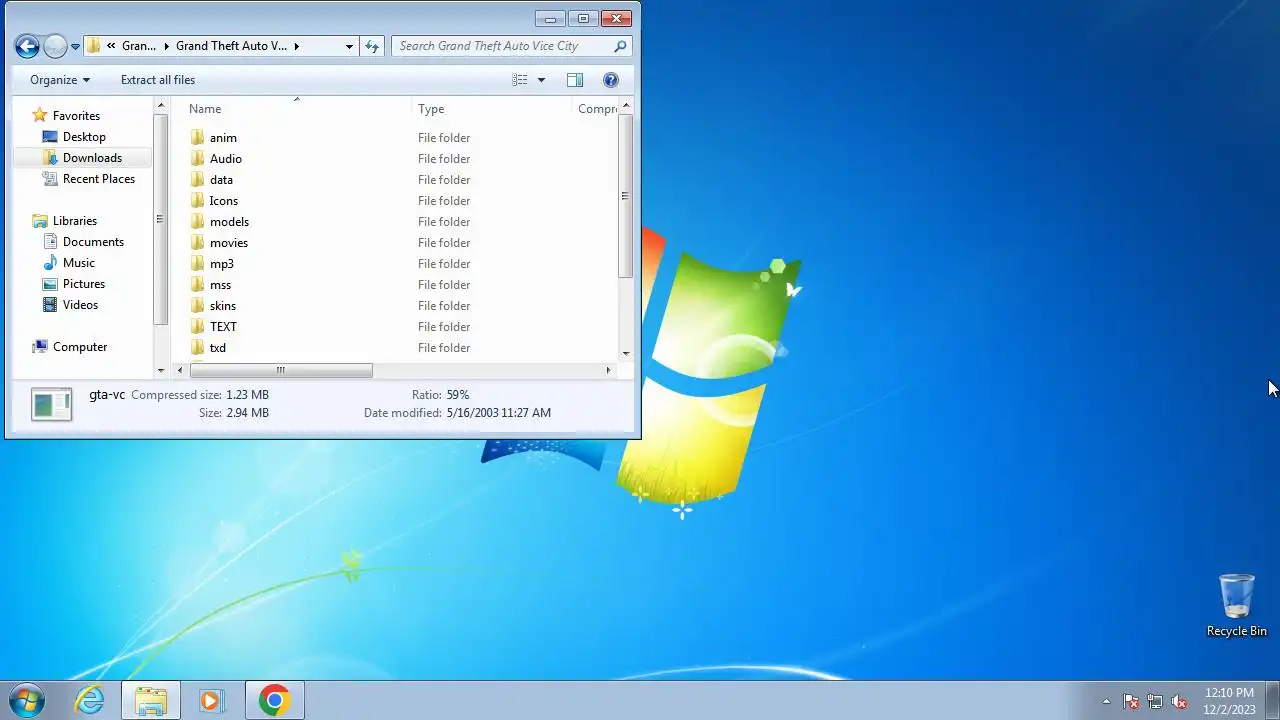
Task: Open the Music library
Action: pos(79,263)
